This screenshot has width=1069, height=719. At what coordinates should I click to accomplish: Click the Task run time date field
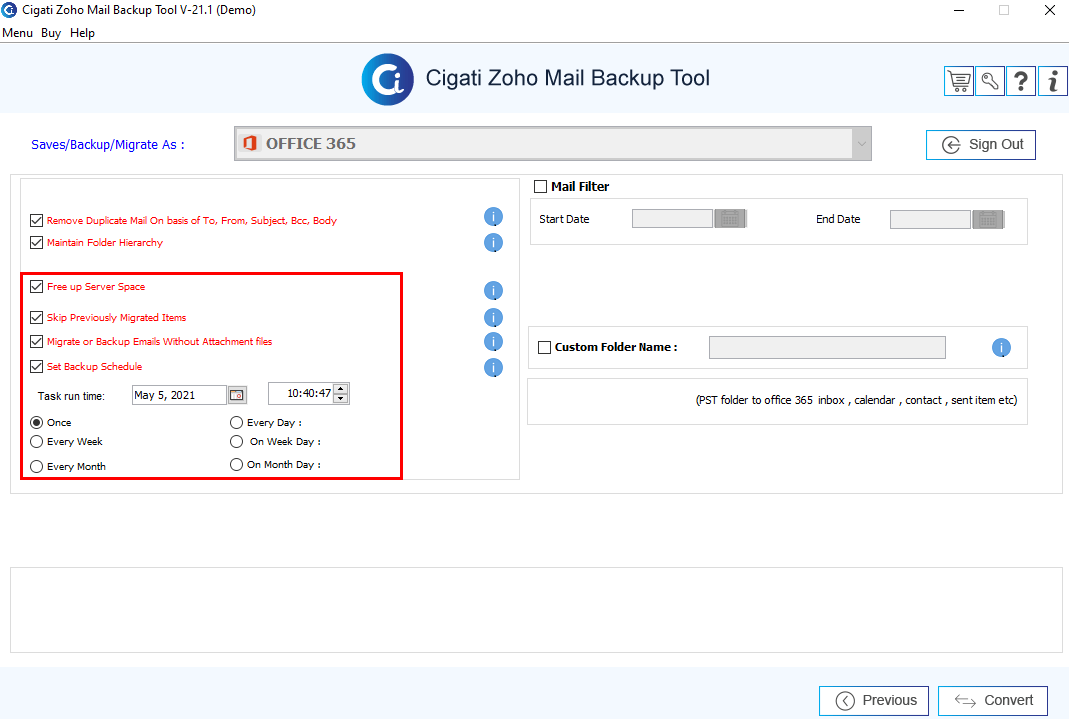pyautogui.click(x=179, y=395)
